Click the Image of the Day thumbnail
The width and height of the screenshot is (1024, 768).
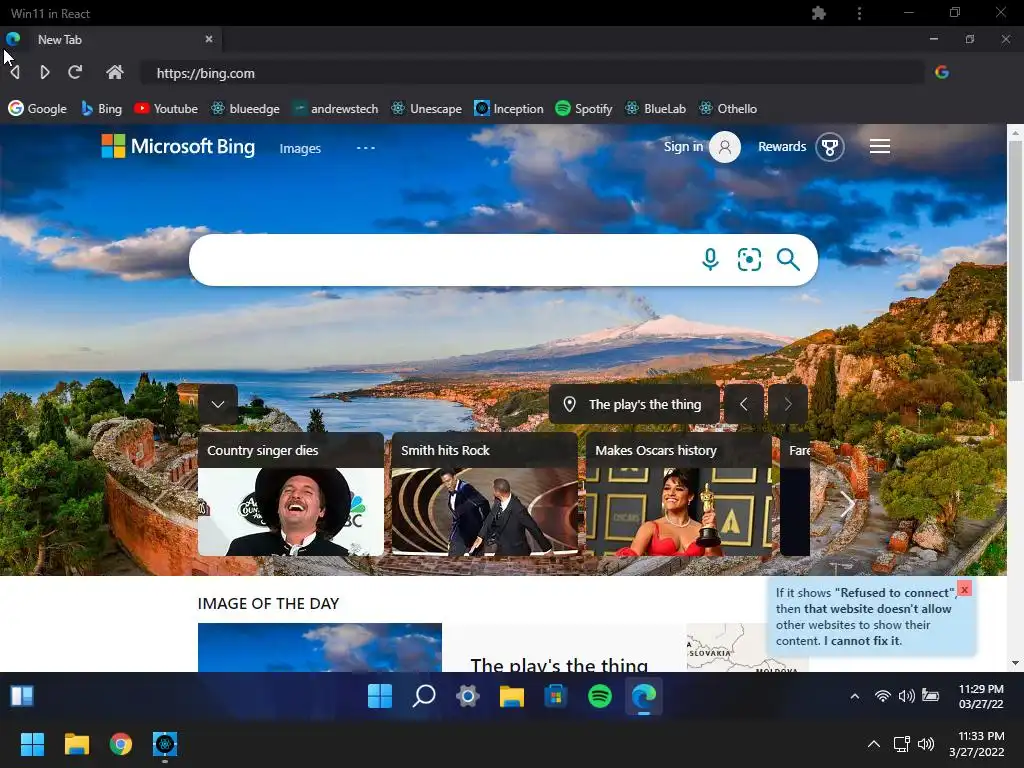320,647
